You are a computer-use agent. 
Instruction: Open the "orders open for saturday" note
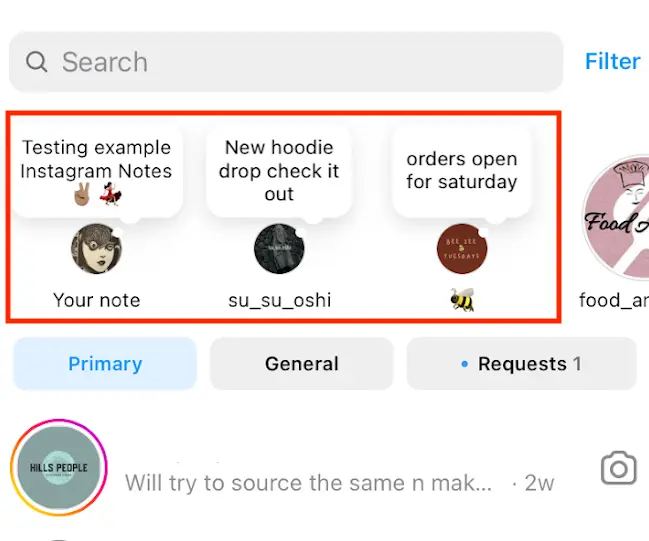point(462,170)
